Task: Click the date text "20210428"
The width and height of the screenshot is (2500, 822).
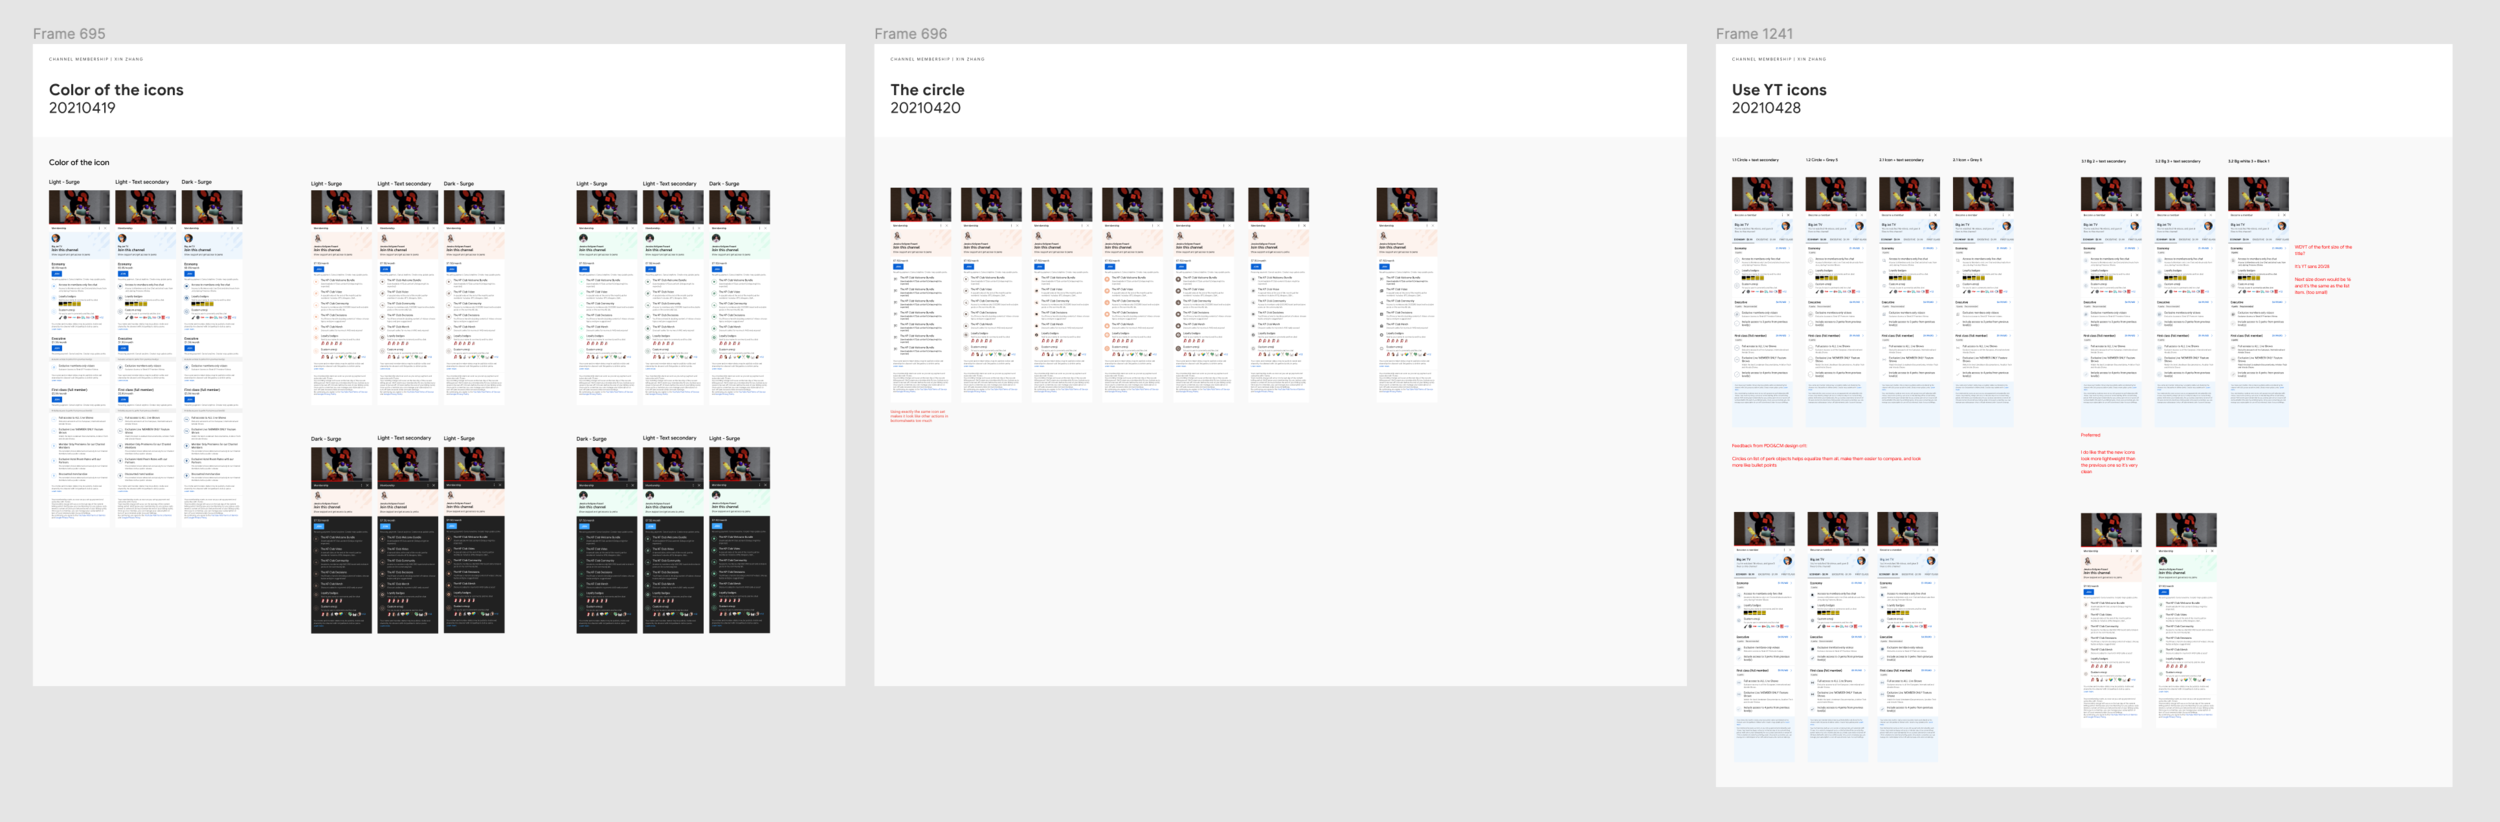Action: tap(1766, 108)
